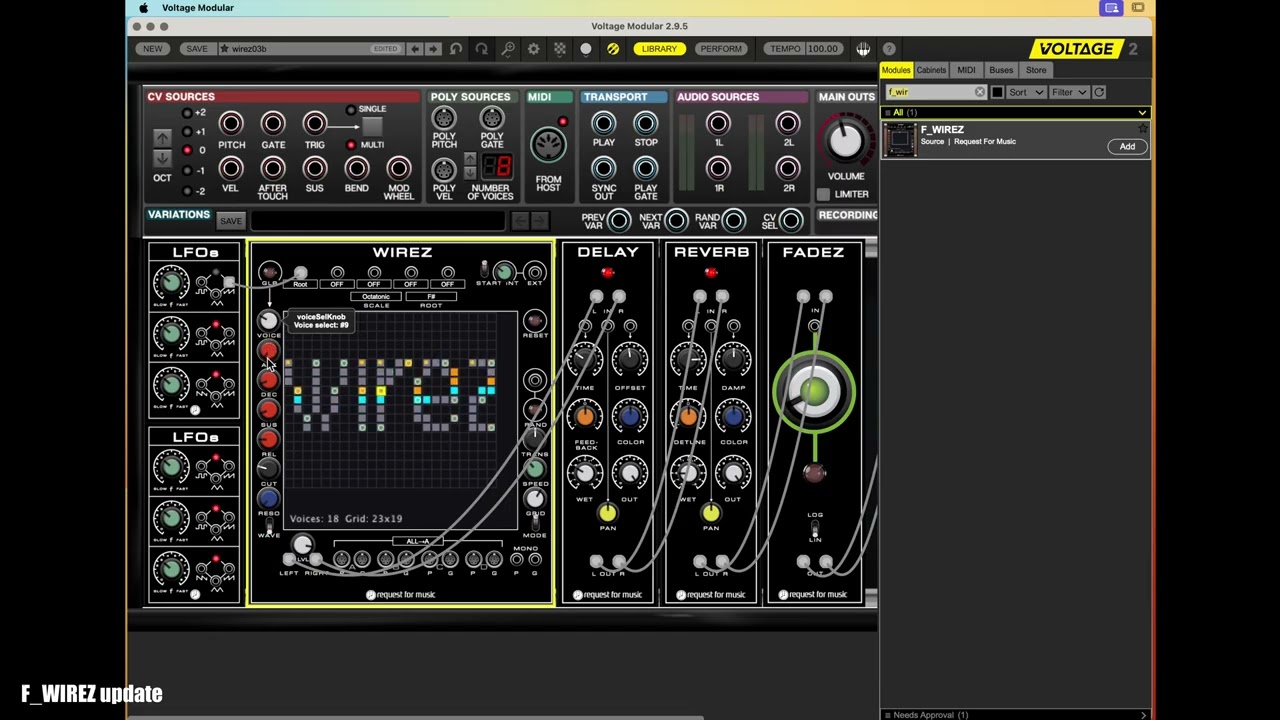Add the F_WIREZ module
This screenshot has height=720, width=1280.
click(1127, 147)
